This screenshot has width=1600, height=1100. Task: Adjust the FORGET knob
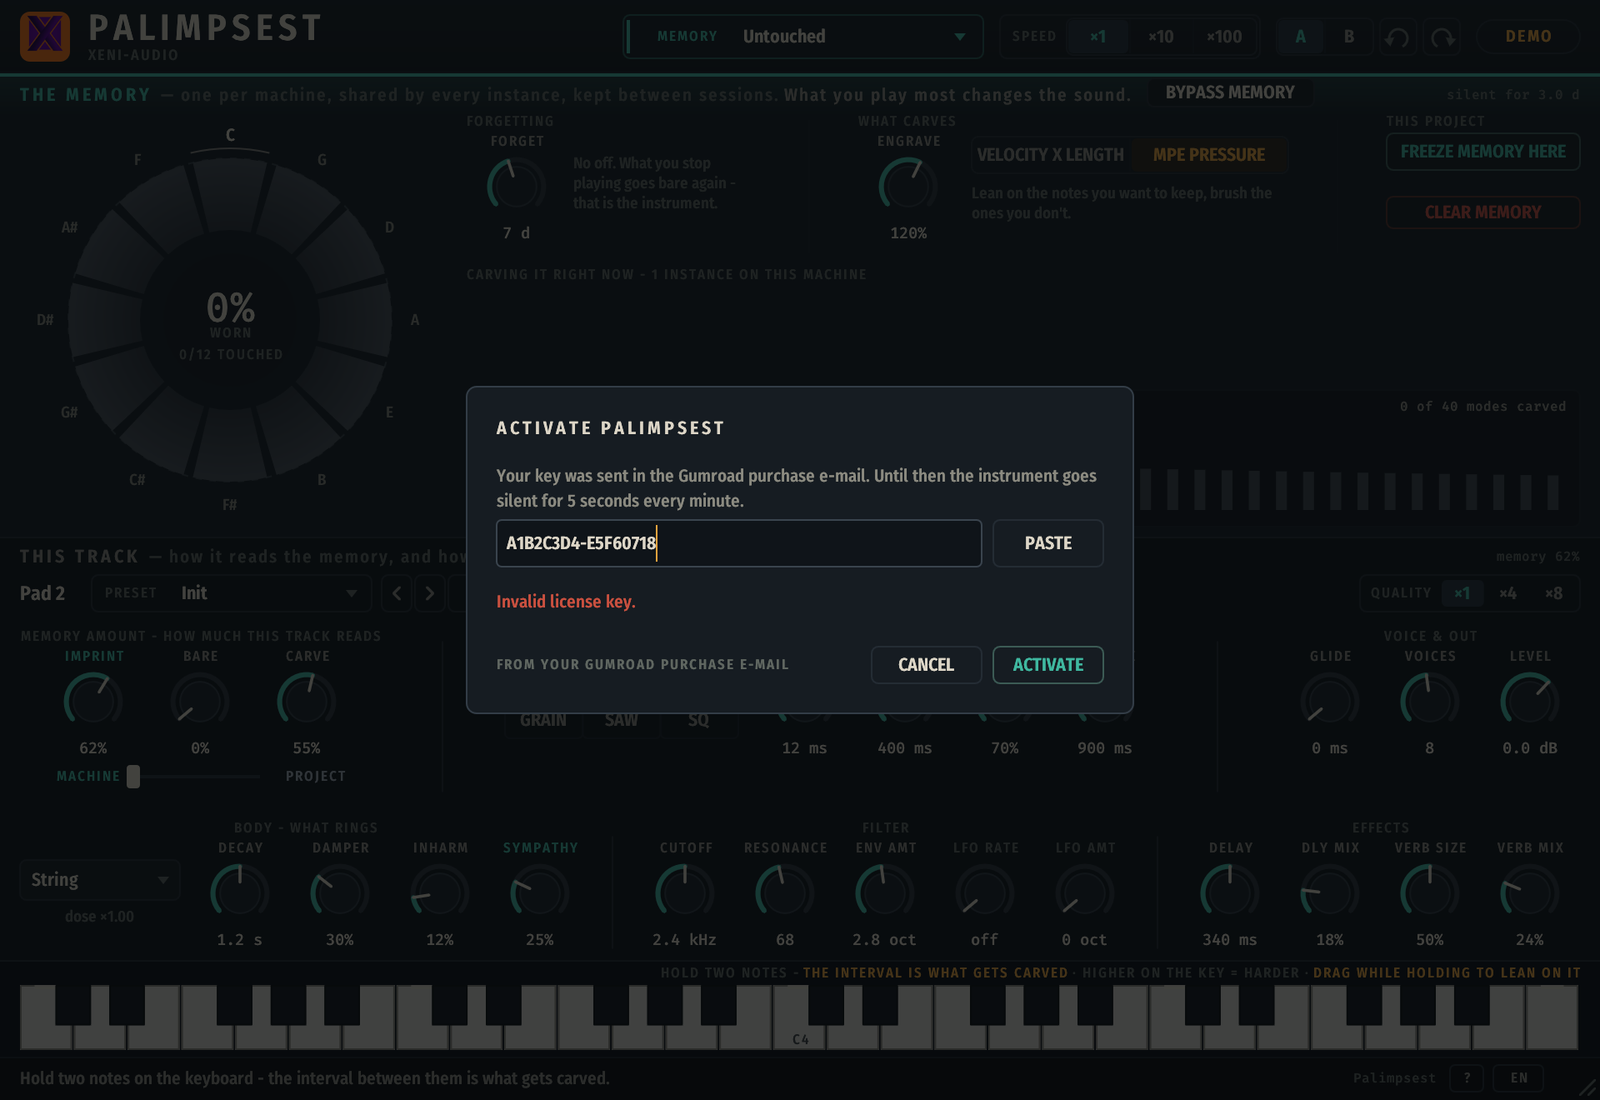515,186
